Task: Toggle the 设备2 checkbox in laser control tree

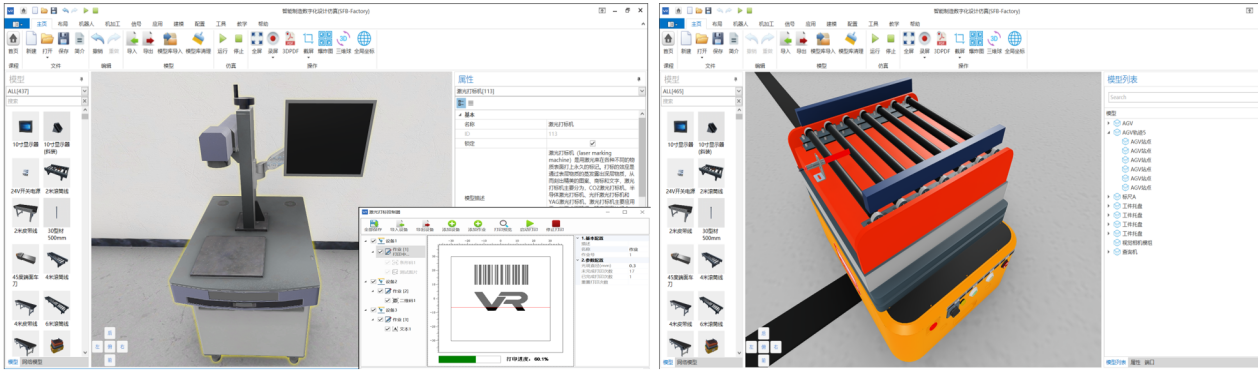Action: pyautogui.click(x=374, y=281)
